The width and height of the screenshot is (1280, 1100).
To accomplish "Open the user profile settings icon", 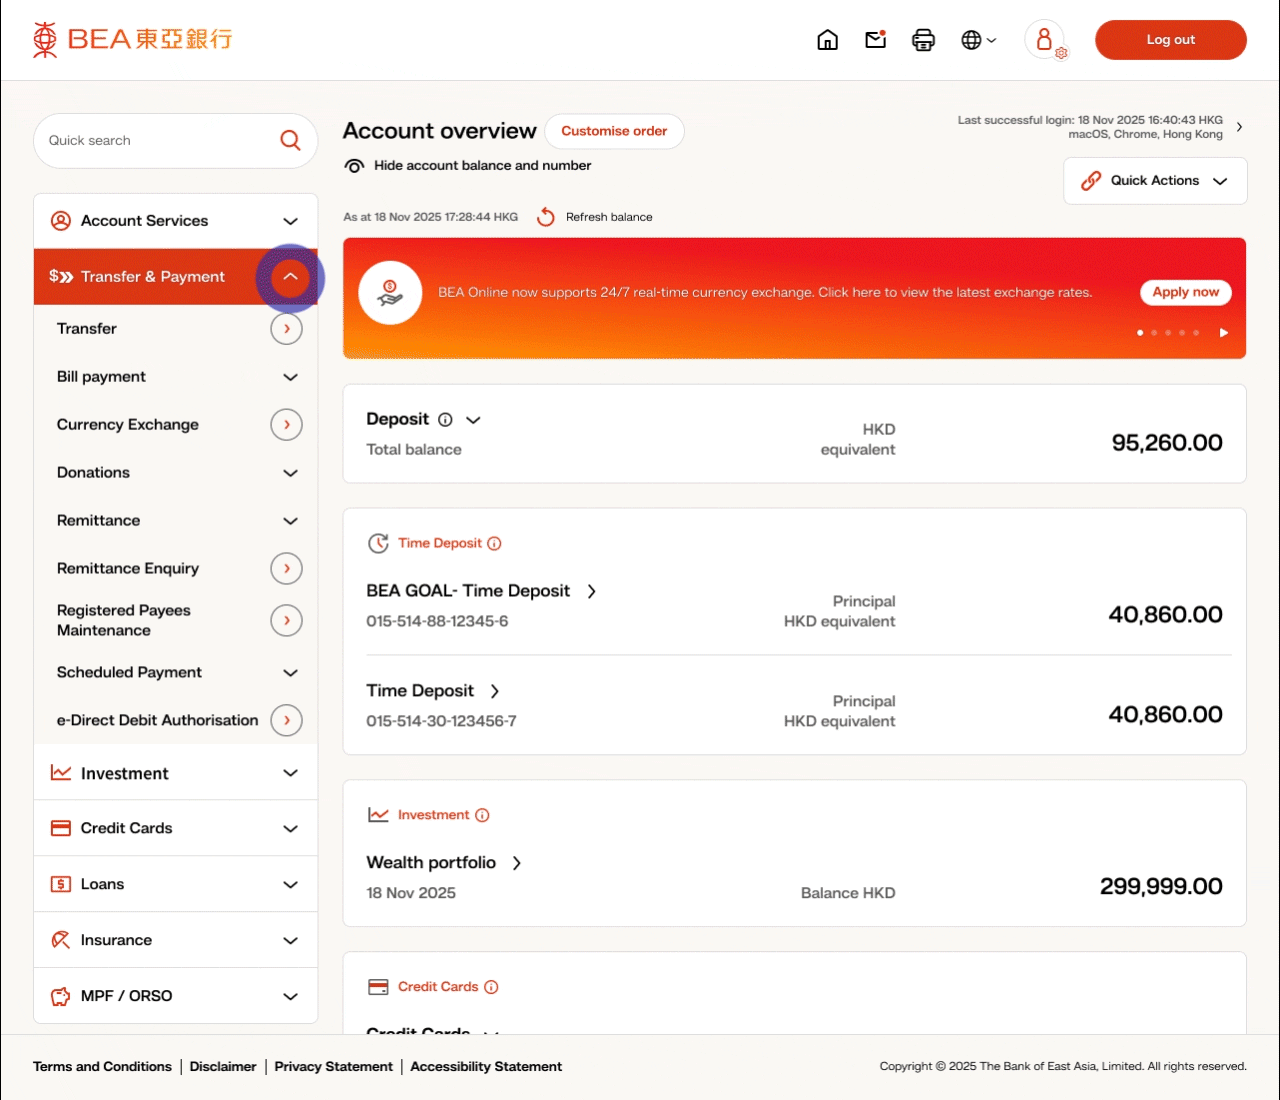I will (1045, 40).
